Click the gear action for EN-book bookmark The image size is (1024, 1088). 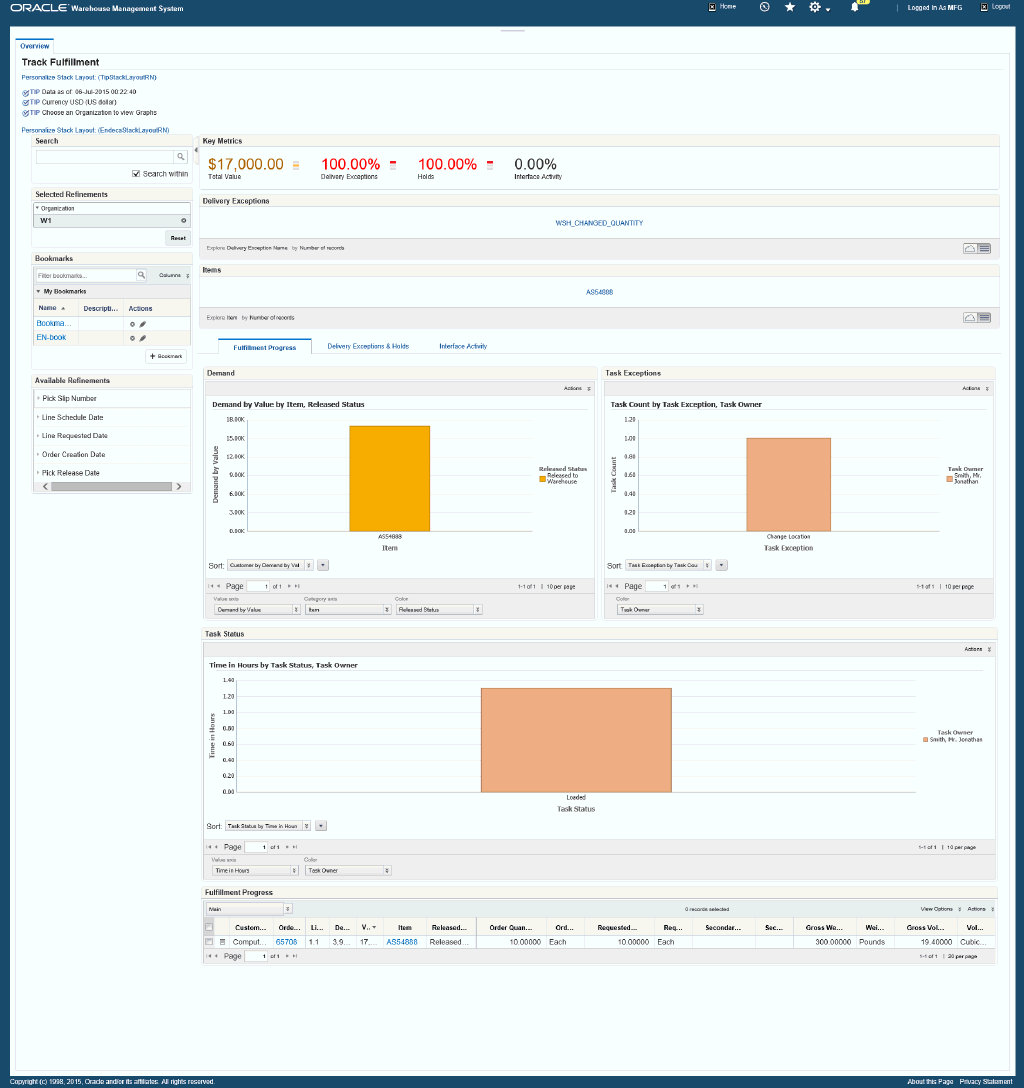pos(133,338)
